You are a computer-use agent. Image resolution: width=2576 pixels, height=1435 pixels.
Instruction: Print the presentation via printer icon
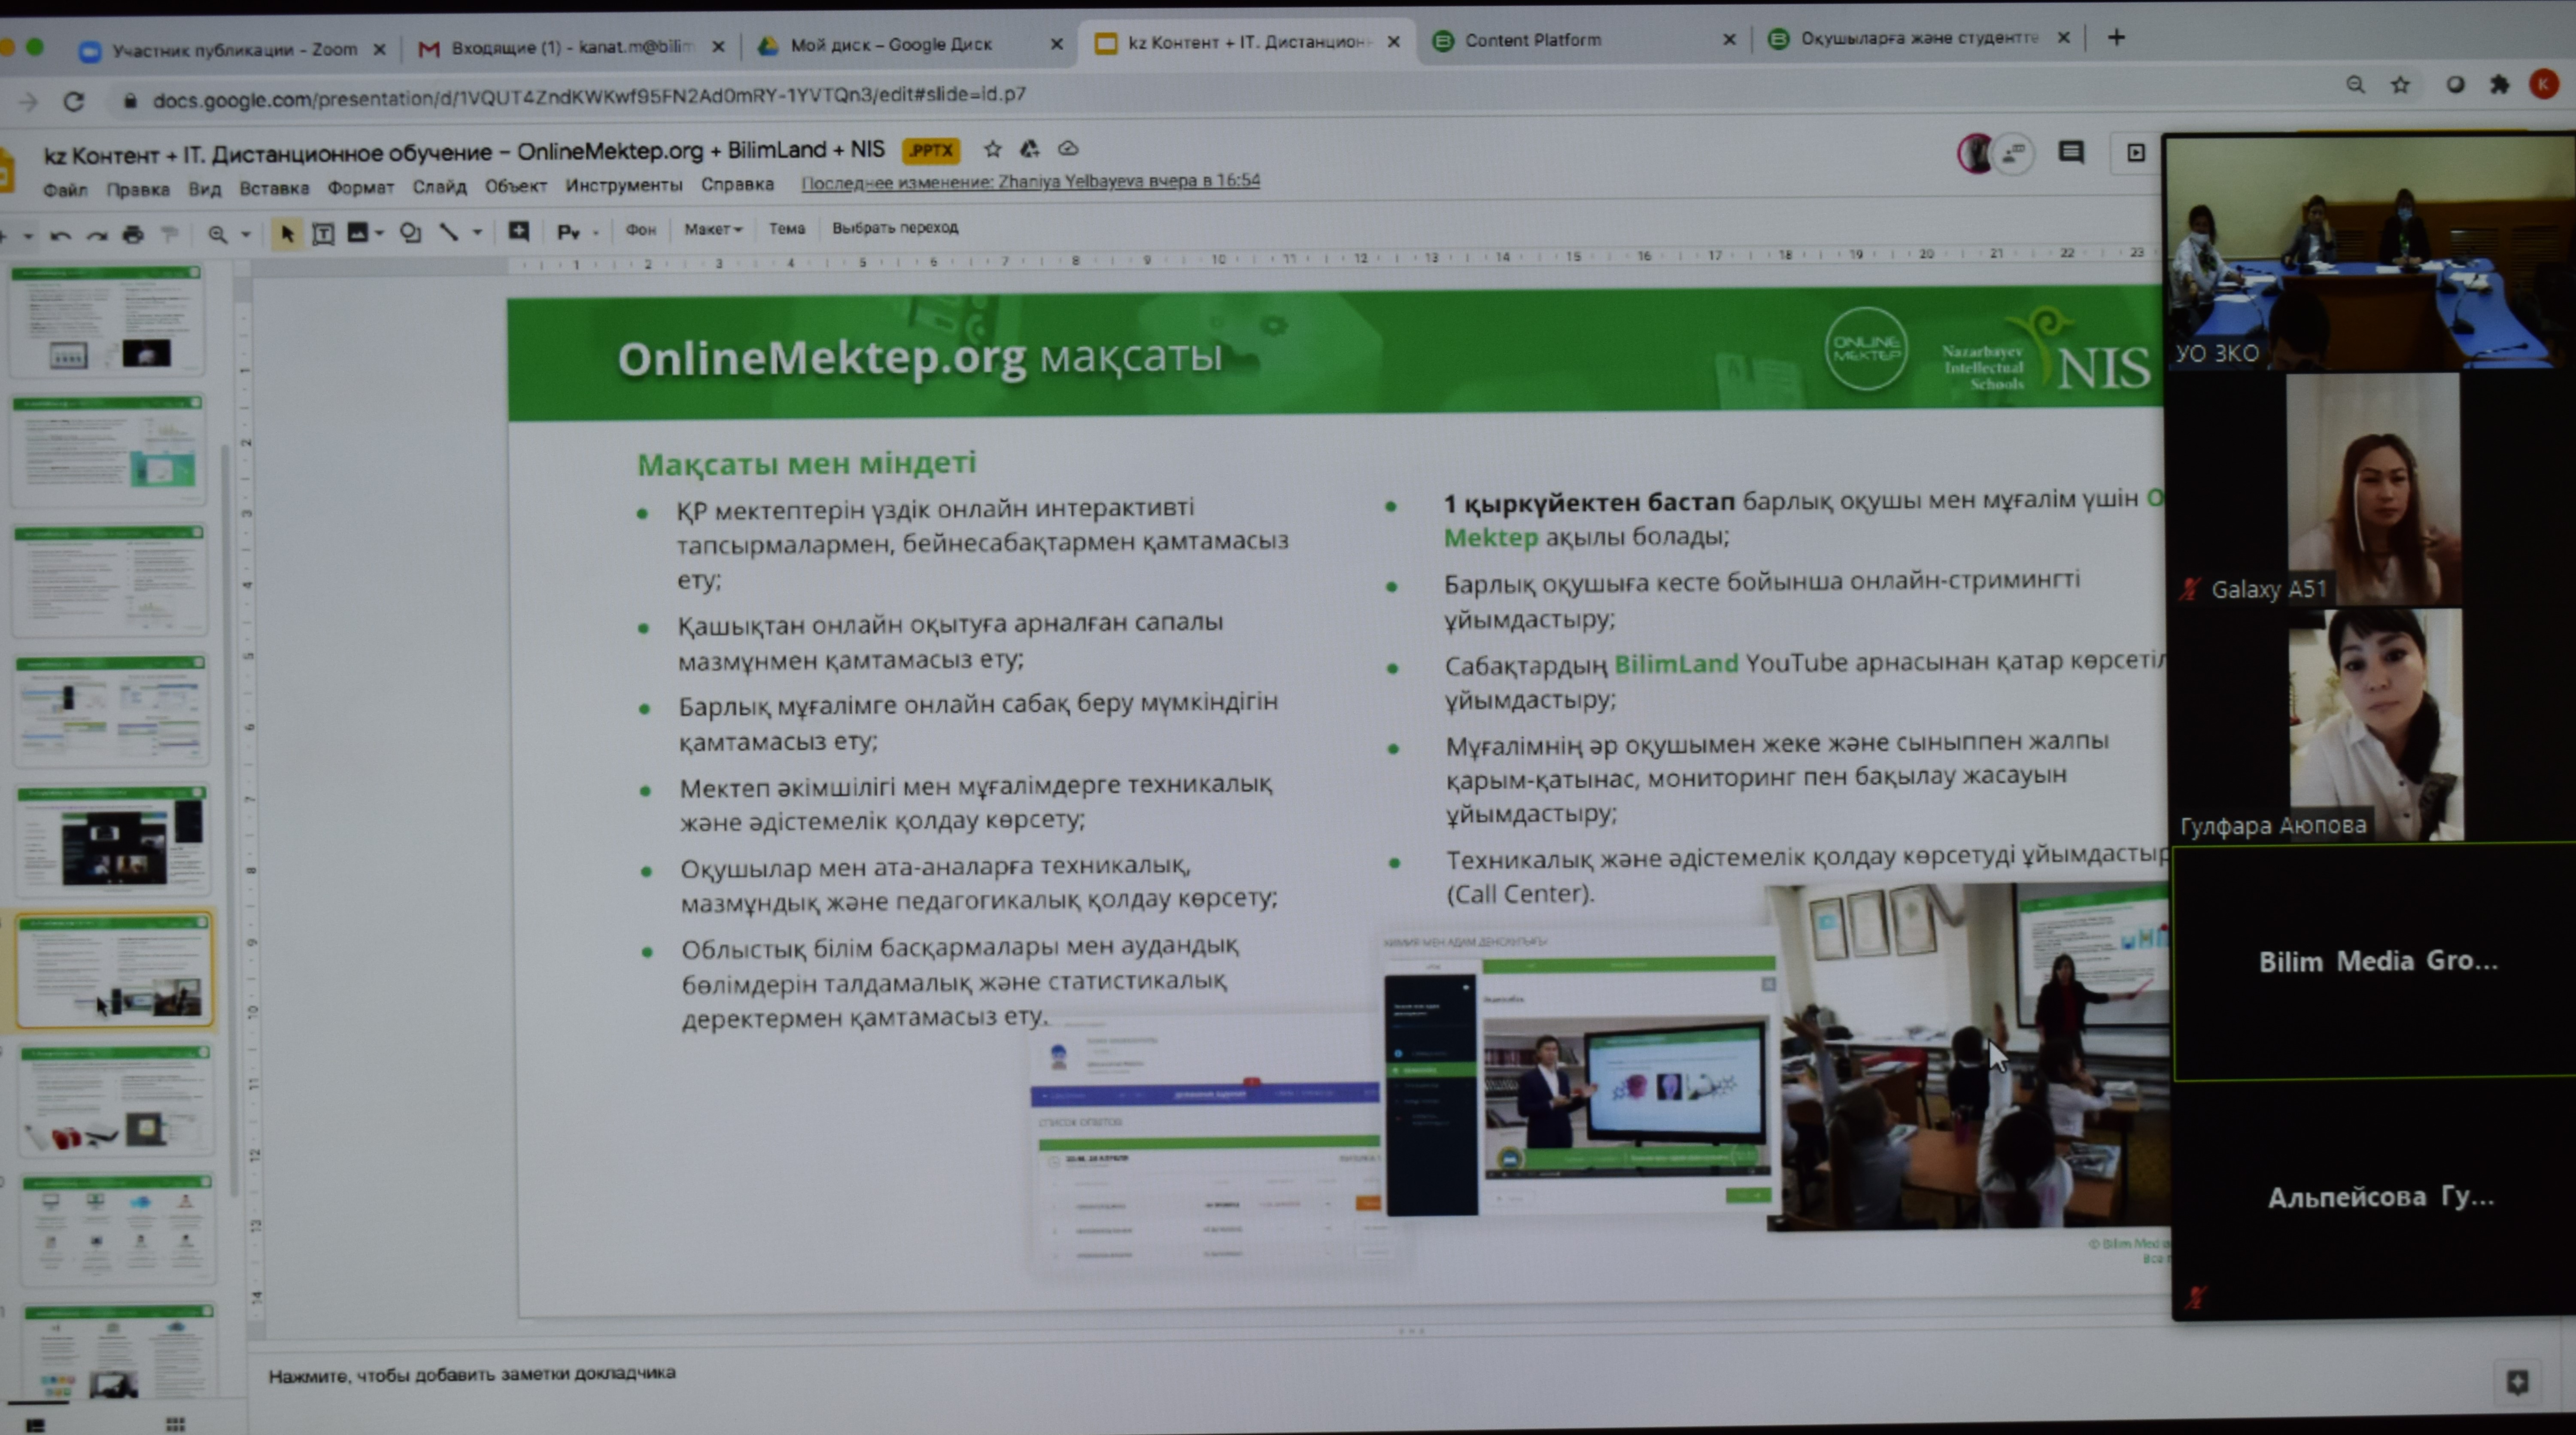pos(133,234)
